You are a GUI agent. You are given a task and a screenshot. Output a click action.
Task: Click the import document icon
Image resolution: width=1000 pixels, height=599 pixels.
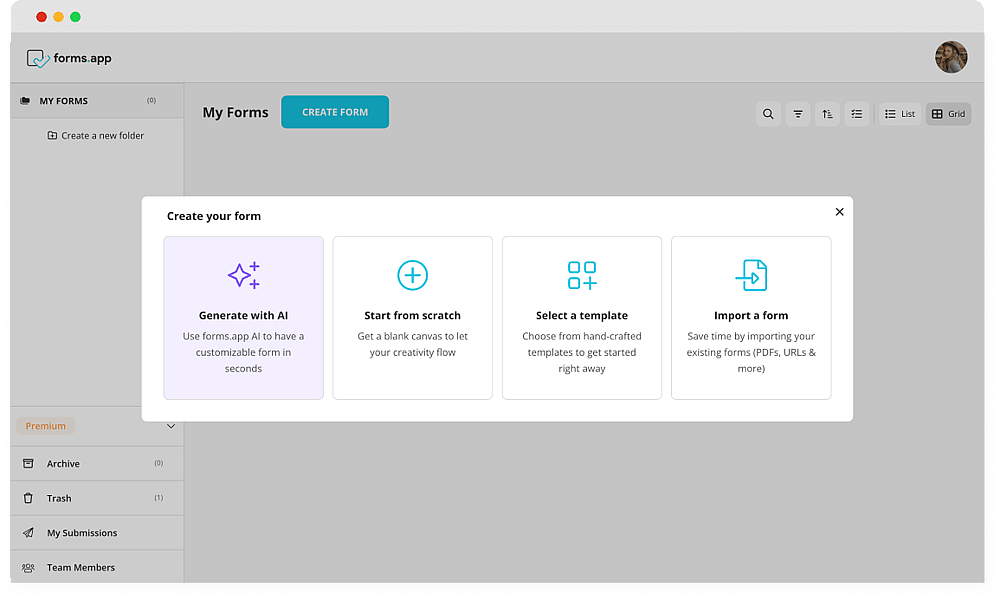tap(751, 275)
